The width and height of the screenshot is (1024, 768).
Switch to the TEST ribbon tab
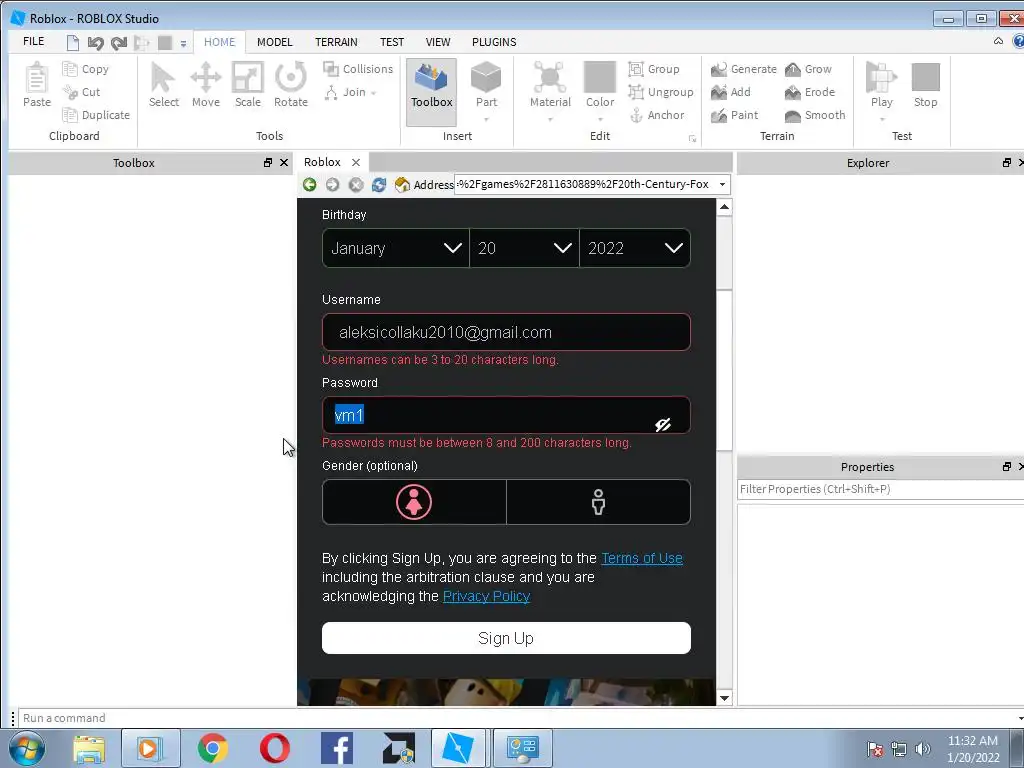tap(392, 42)
